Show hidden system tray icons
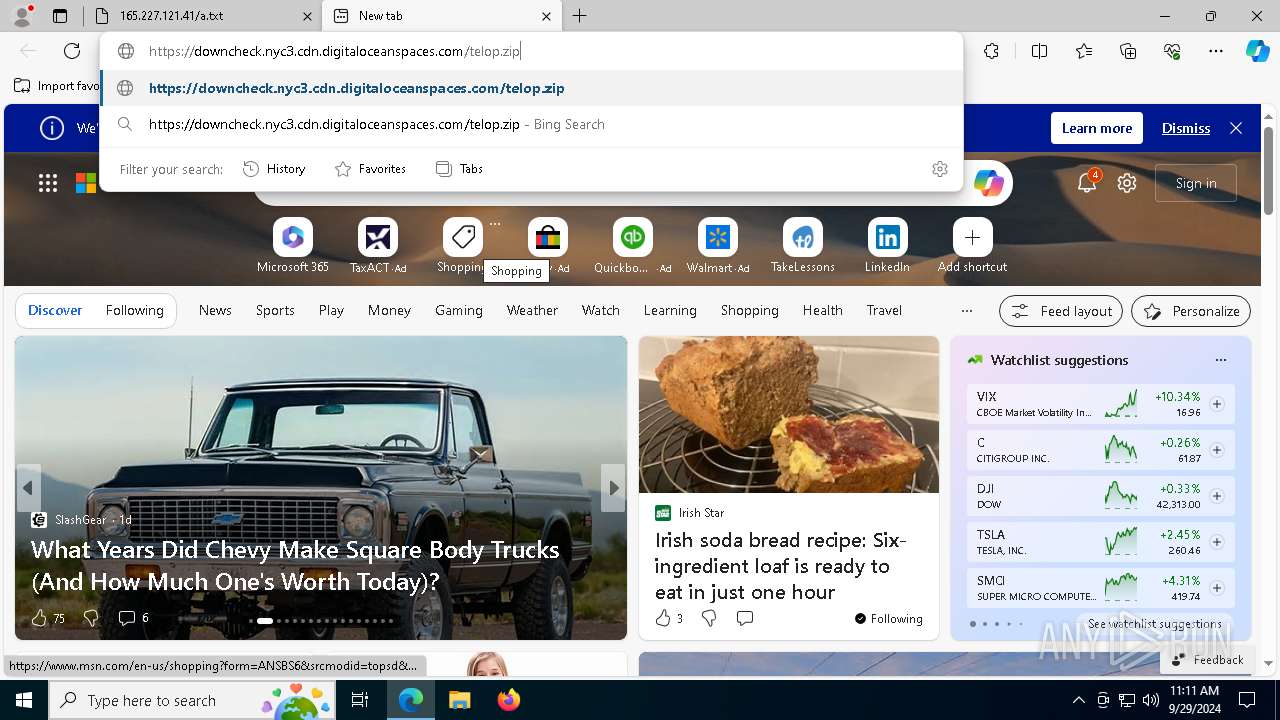The image size is (1280, 720). (1078, 700)
